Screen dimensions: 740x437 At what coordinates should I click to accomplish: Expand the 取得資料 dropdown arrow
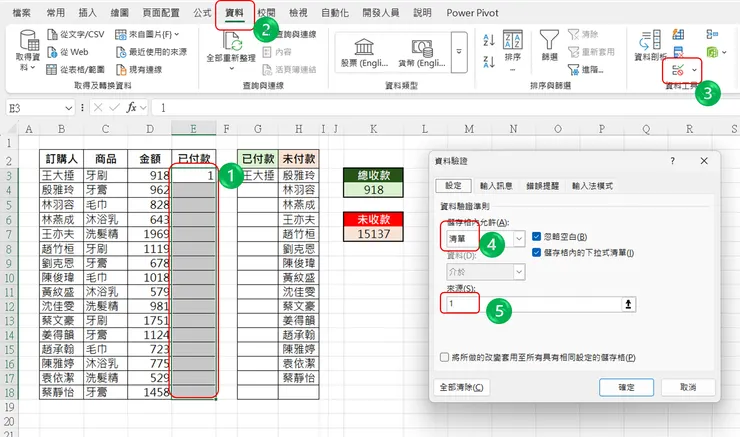coord(32,68)
